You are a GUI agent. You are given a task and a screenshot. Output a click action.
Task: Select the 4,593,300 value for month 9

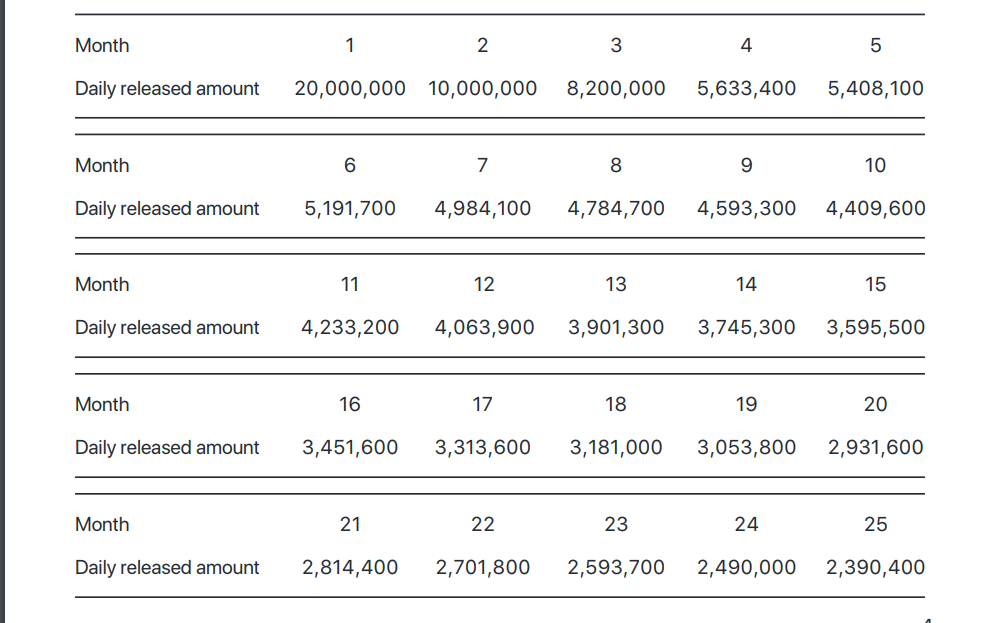pos(746,209)
